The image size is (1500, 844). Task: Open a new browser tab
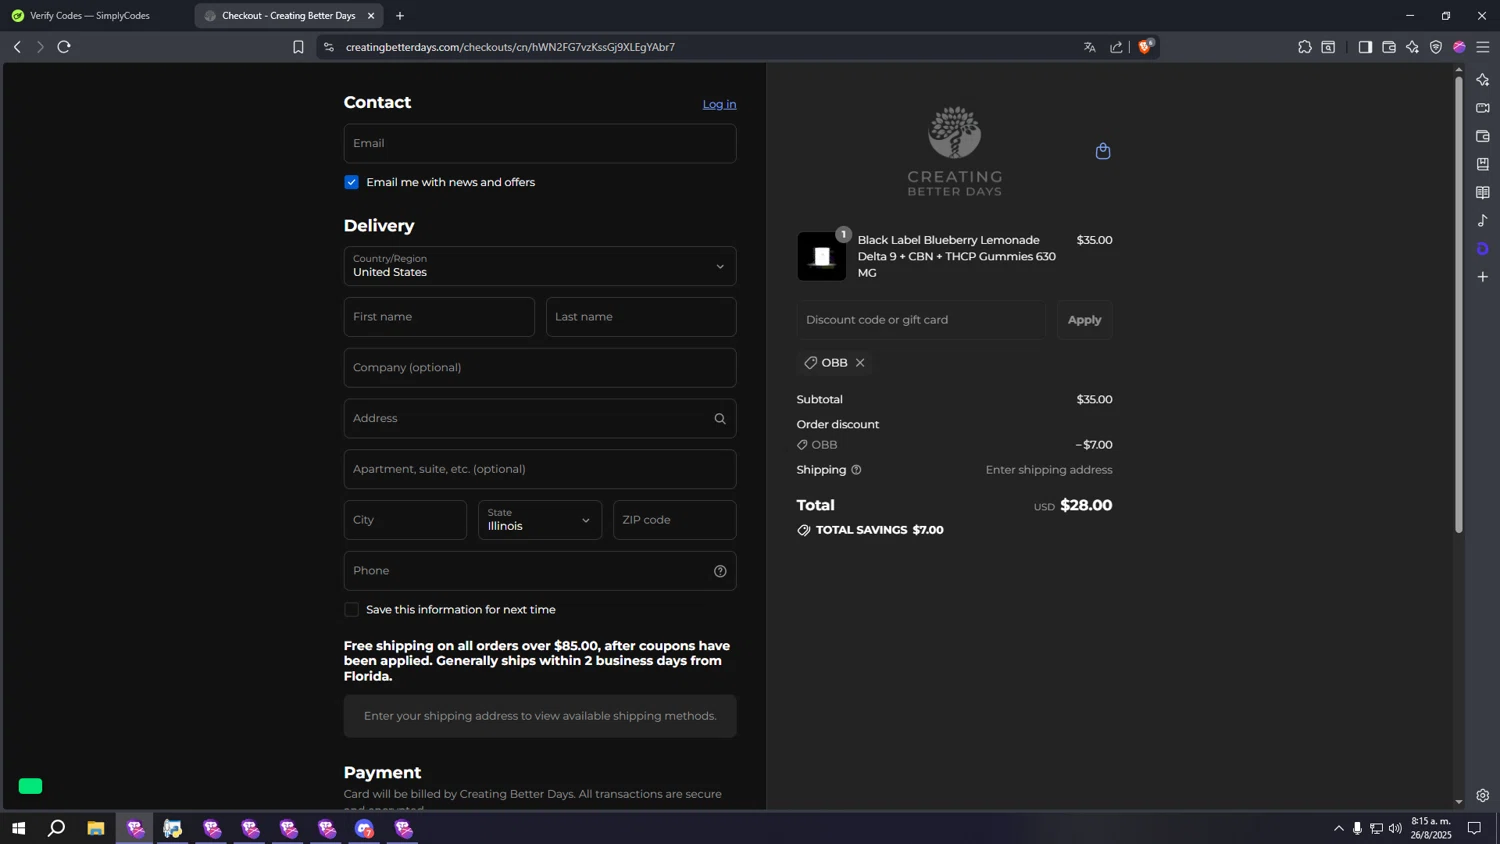point(400,16)
